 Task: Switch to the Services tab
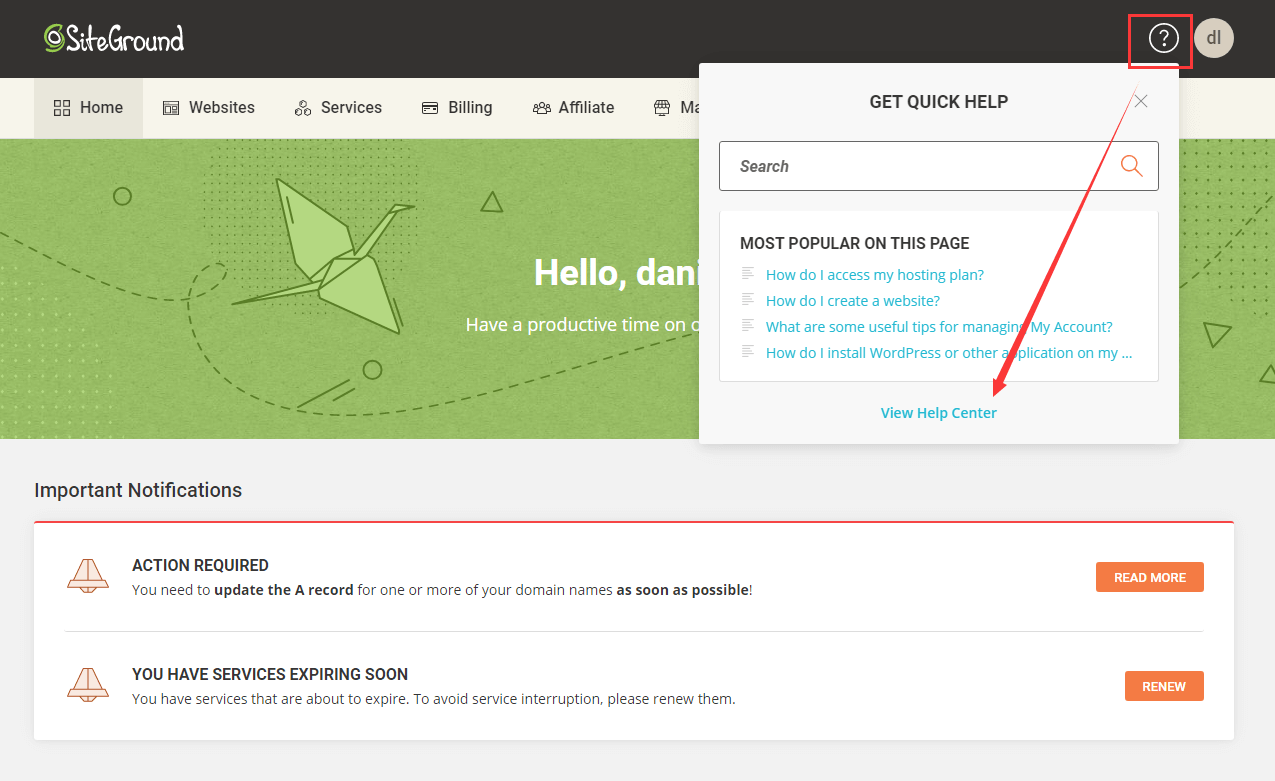[x=338, y=107]
